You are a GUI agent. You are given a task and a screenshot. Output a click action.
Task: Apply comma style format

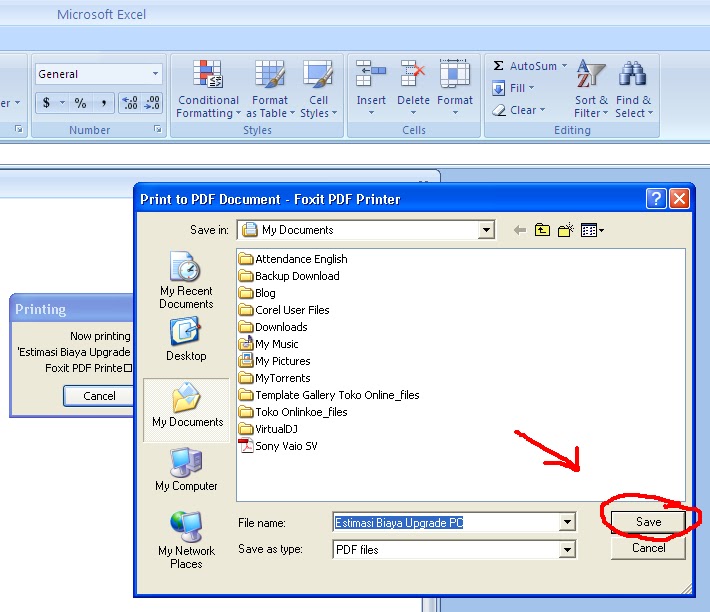[x=104, y=103]
